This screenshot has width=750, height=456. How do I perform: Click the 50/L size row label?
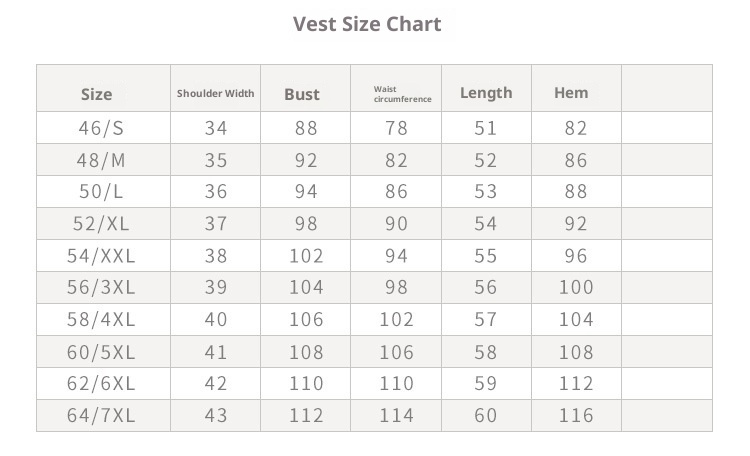click(101, 192)
